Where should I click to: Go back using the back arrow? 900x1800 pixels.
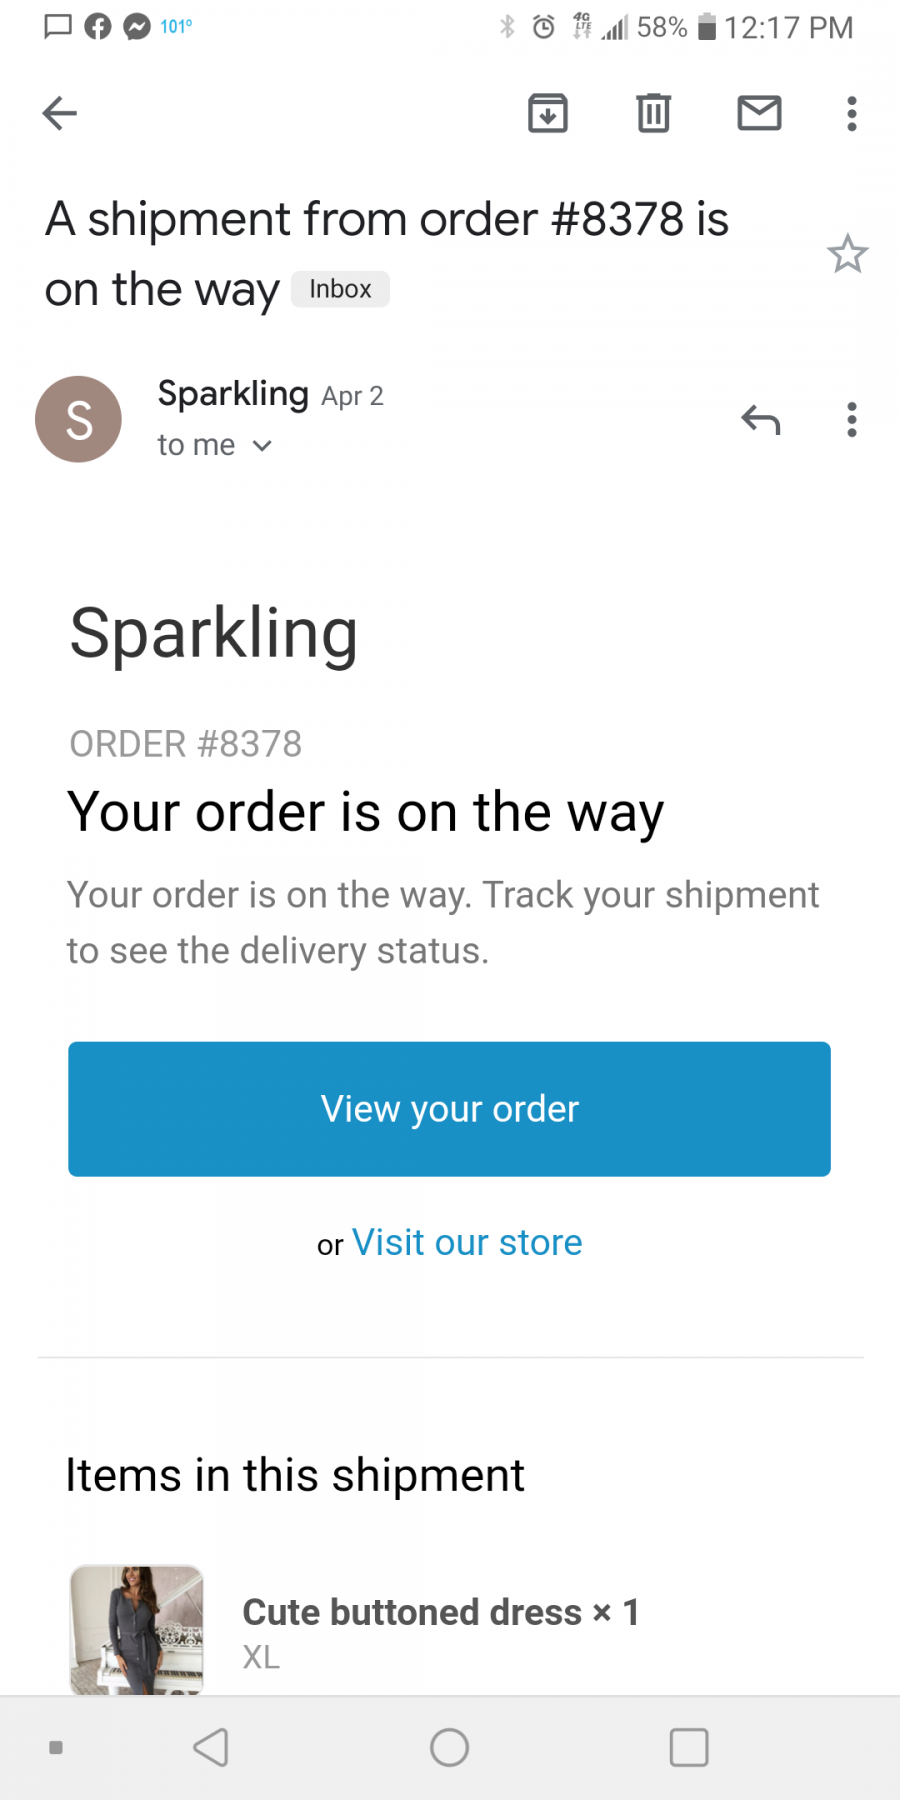(x=60, y=113)
